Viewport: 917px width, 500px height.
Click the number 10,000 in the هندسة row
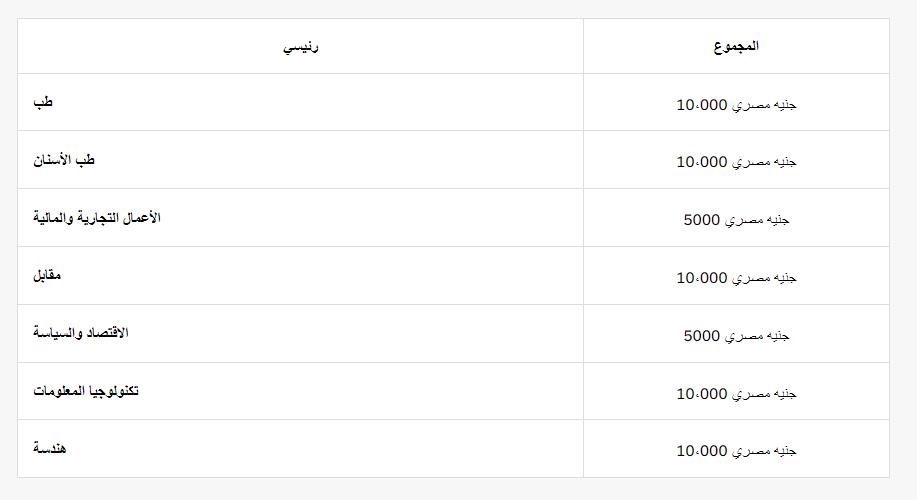coord(702,451)
